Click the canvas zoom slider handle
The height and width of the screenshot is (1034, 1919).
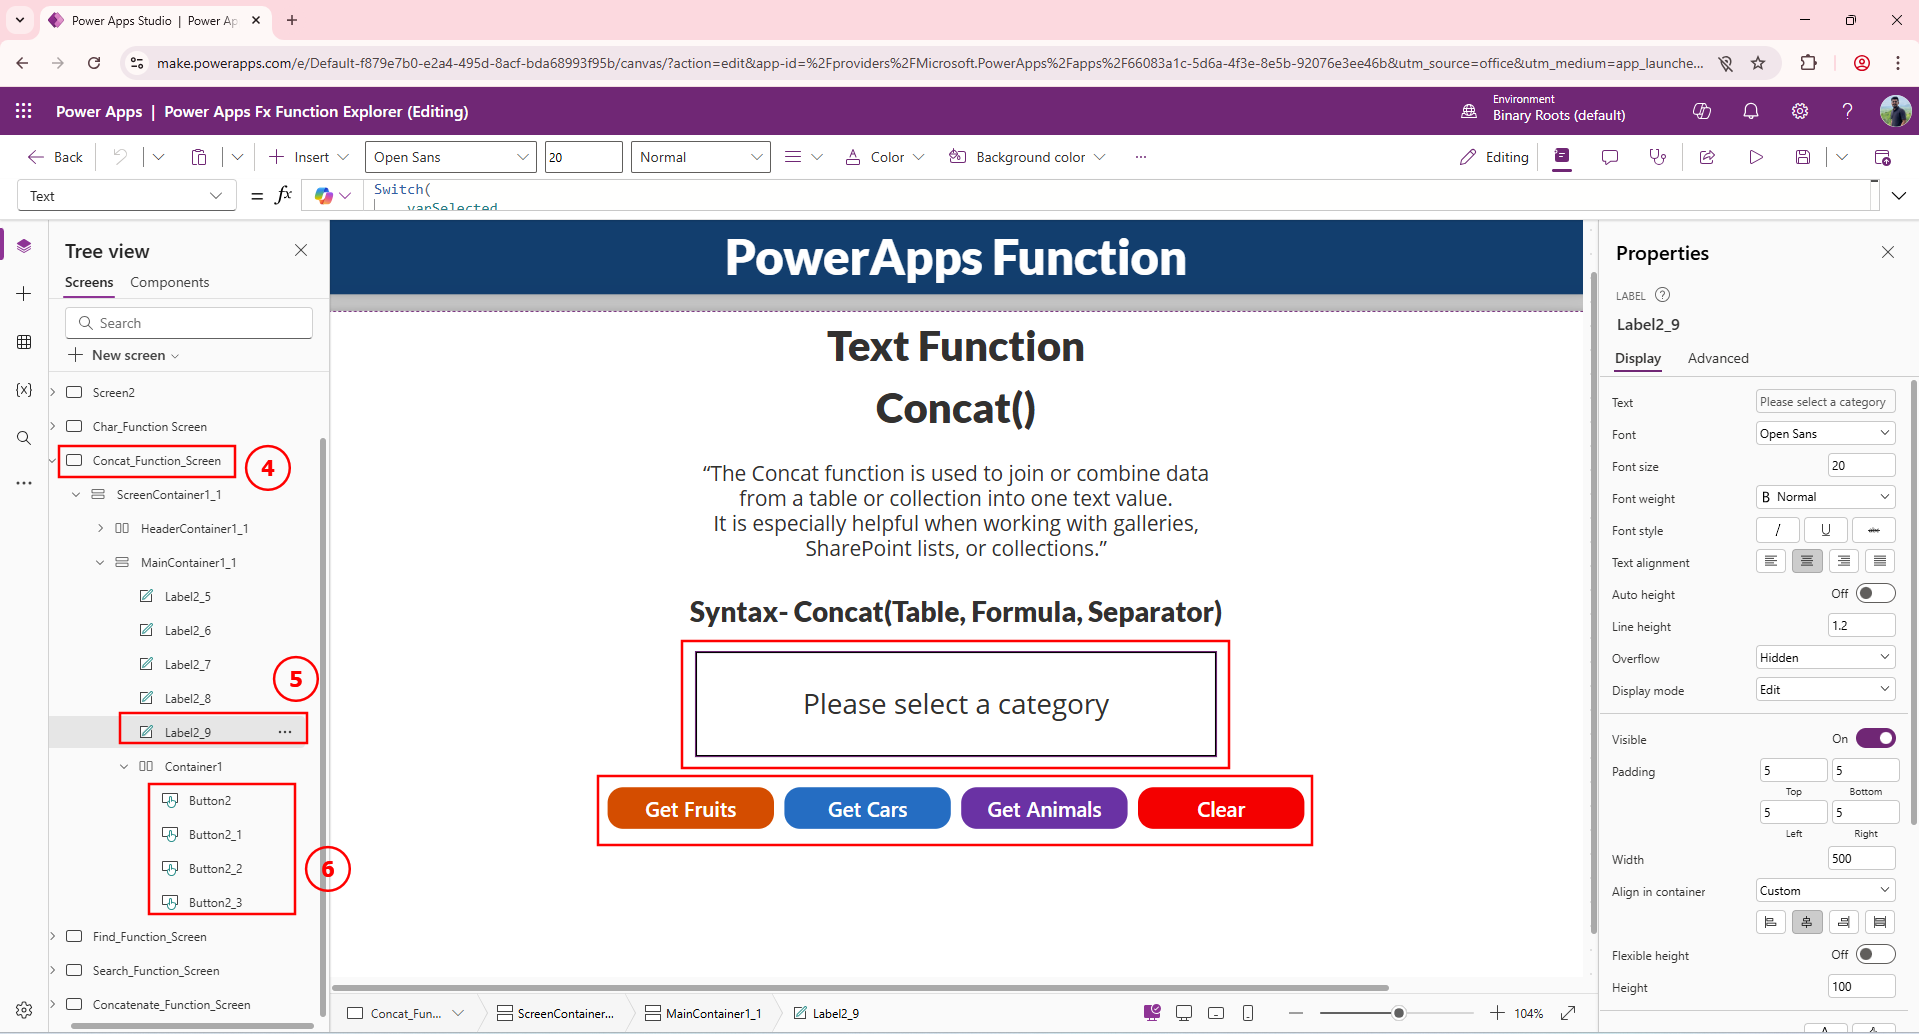point(1399,1013)
